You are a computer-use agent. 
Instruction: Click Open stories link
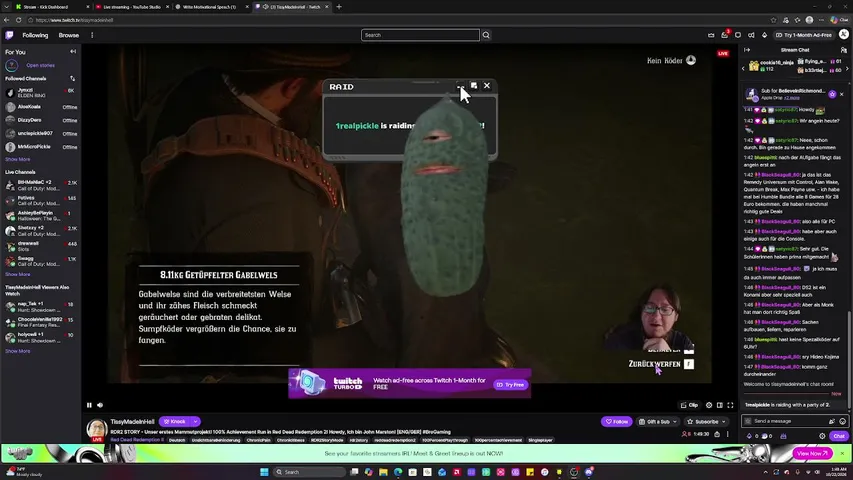[x=40, y=65]
